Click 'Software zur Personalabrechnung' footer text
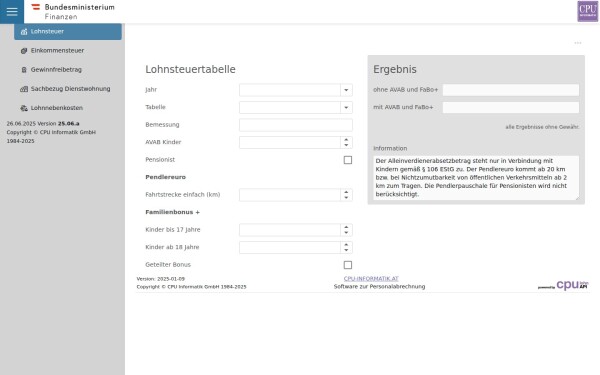 (x=379, y=287)
